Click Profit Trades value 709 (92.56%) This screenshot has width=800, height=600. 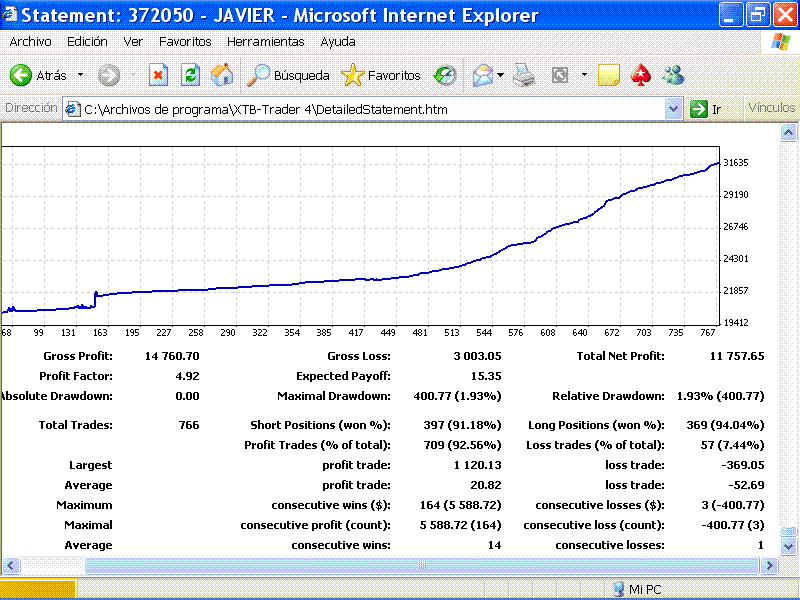tap(462, 445)
